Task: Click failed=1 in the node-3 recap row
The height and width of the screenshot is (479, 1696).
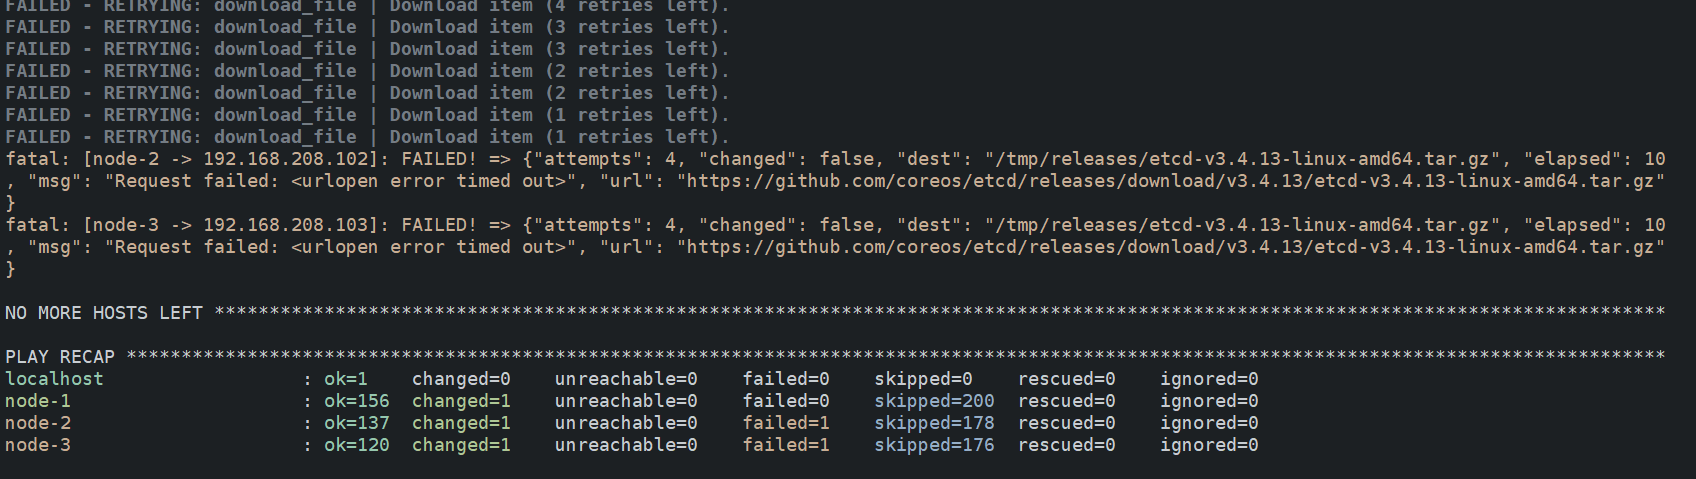Action: pyautogui.click(x=786, y=445)
